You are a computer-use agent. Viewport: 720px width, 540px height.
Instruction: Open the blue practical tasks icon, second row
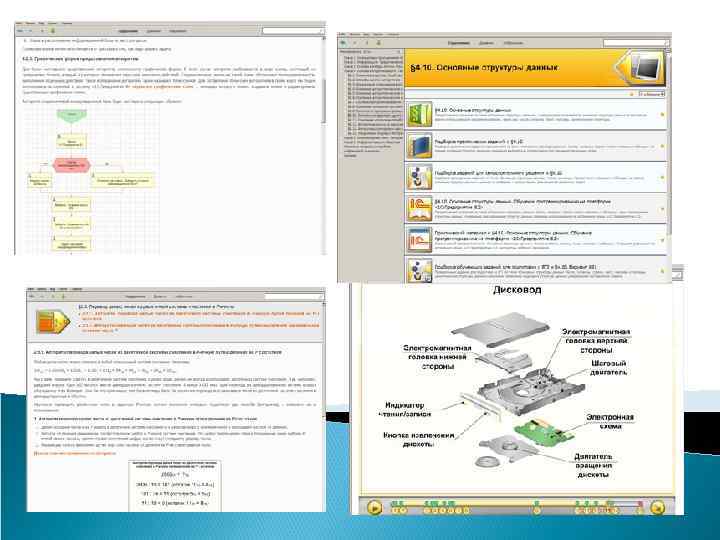pyautogui.click(x=419, y=146)
